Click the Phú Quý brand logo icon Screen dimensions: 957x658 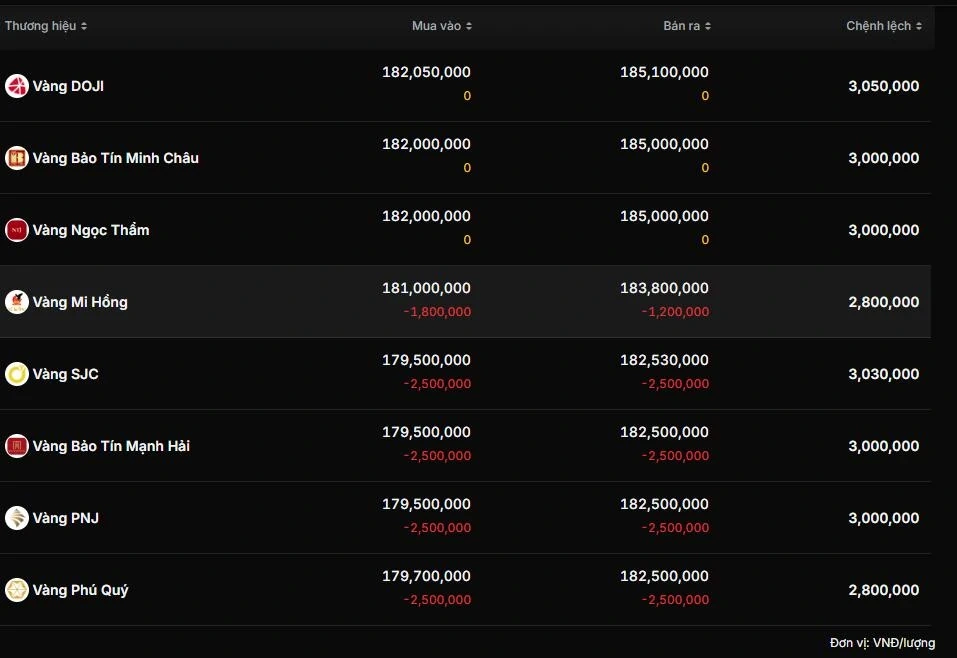click(x=17, y=590)
